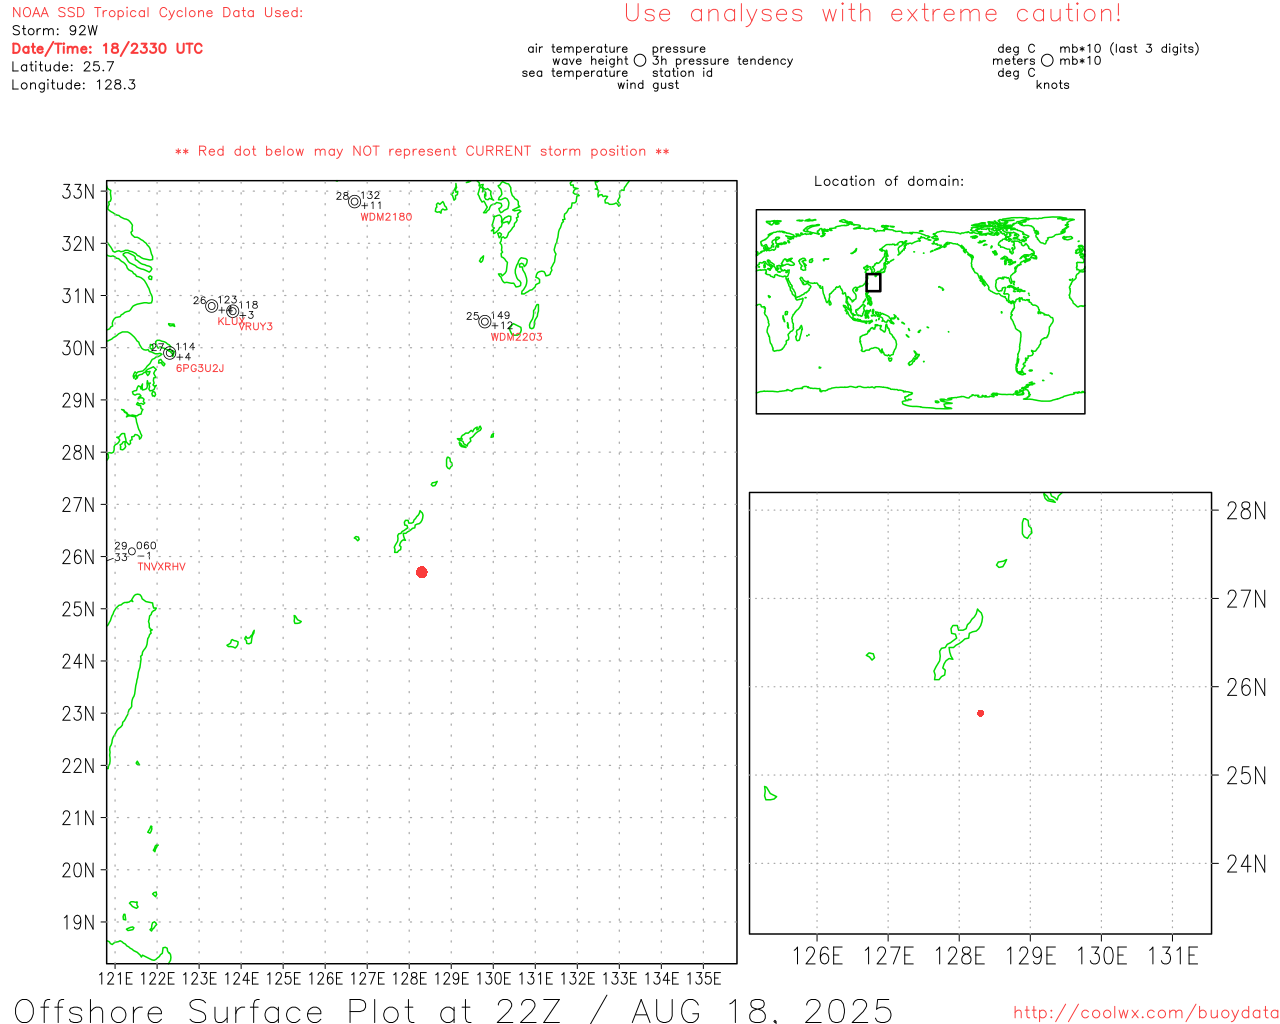The width and height of the screenshot is (1280, 1024).
Task: Click the station circle left of pressure 118
Action: click(232, 311)
